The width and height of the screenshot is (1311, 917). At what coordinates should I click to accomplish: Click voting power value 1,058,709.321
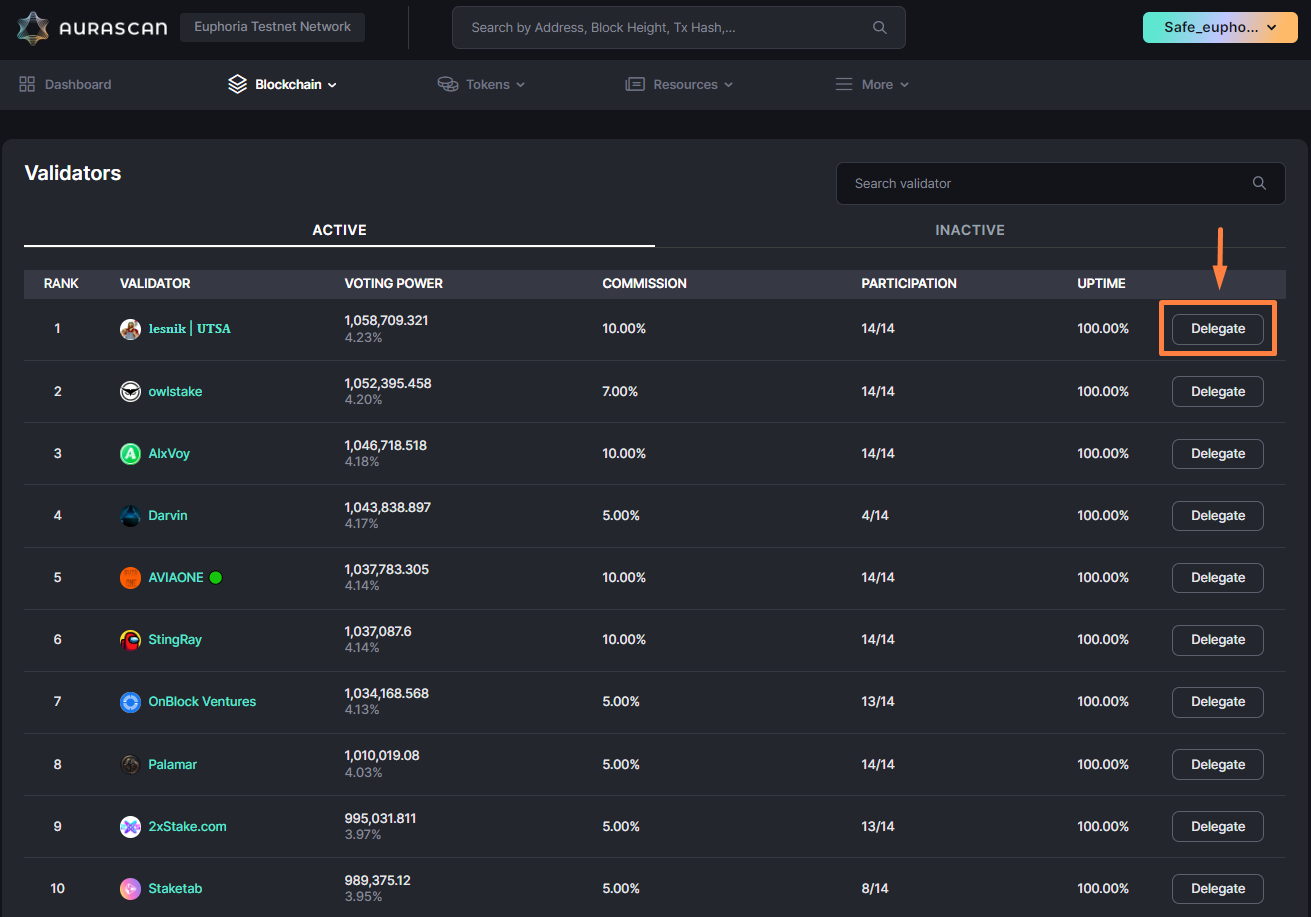[x=386, y=321]
